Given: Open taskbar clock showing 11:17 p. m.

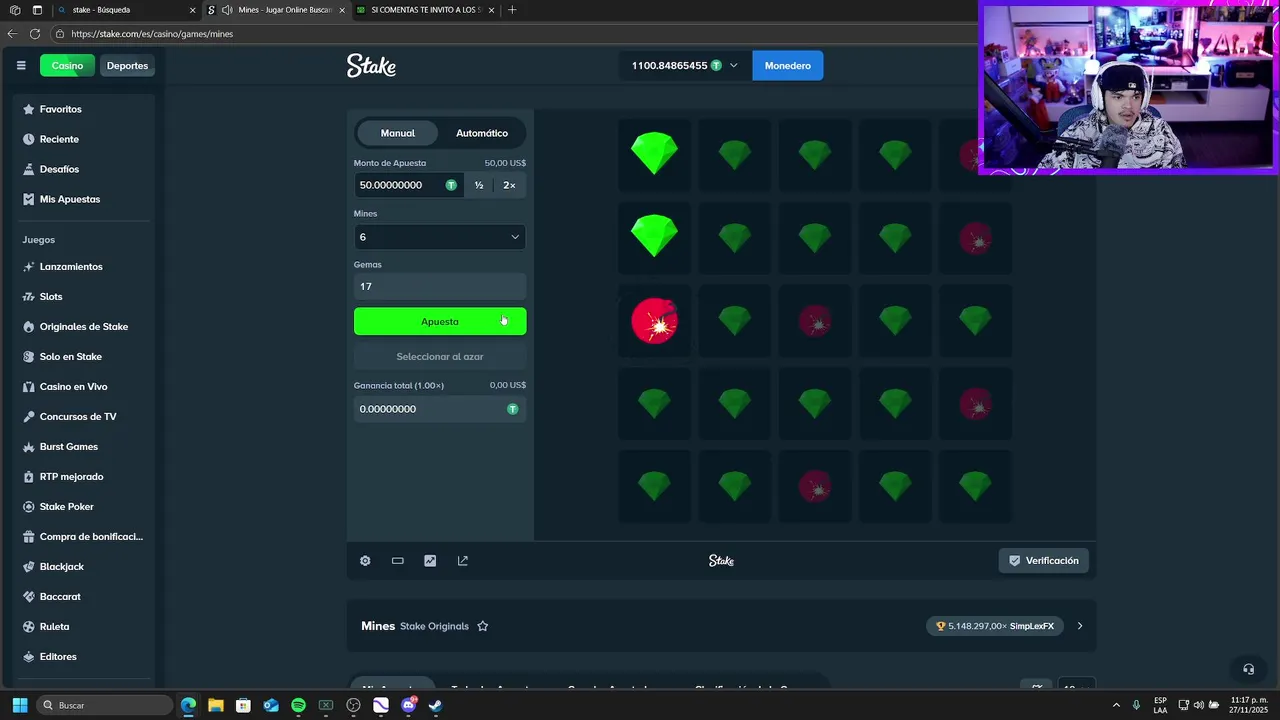Looking at the screenshot, I should pyautogui.click(x=1247, y=705).
